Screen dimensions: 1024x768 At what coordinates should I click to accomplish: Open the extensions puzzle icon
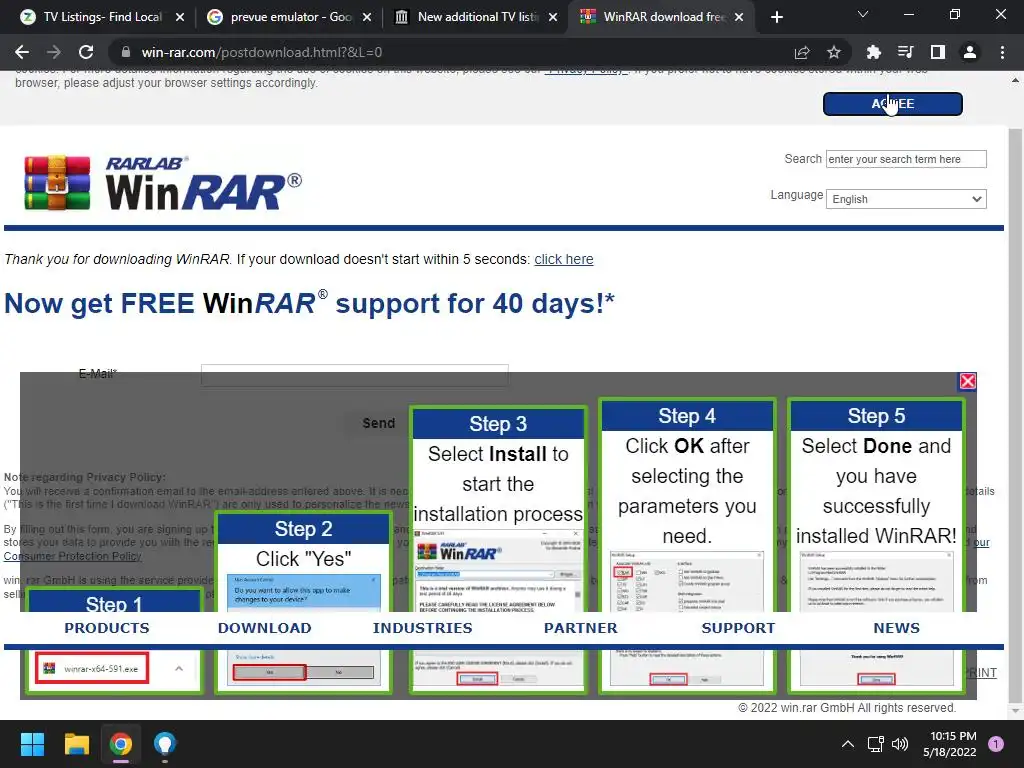[873, 52]
